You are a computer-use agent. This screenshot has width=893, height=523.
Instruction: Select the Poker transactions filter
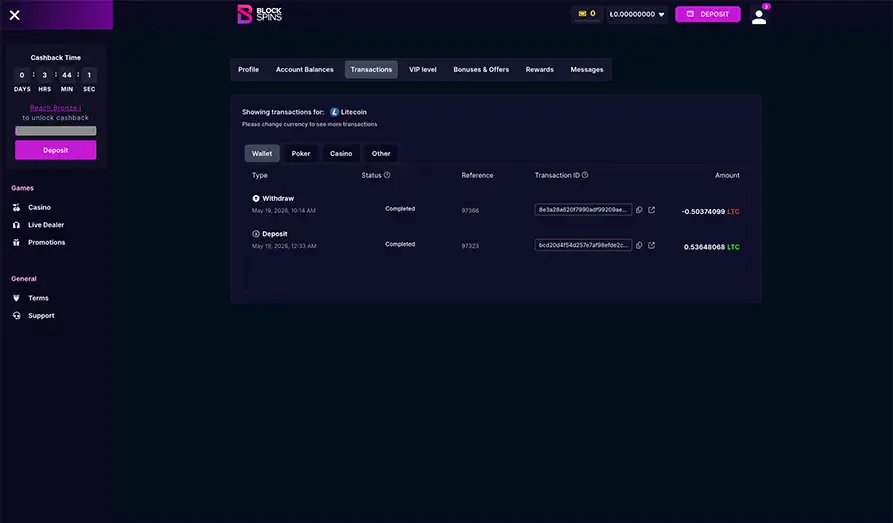tap(301, 153)
